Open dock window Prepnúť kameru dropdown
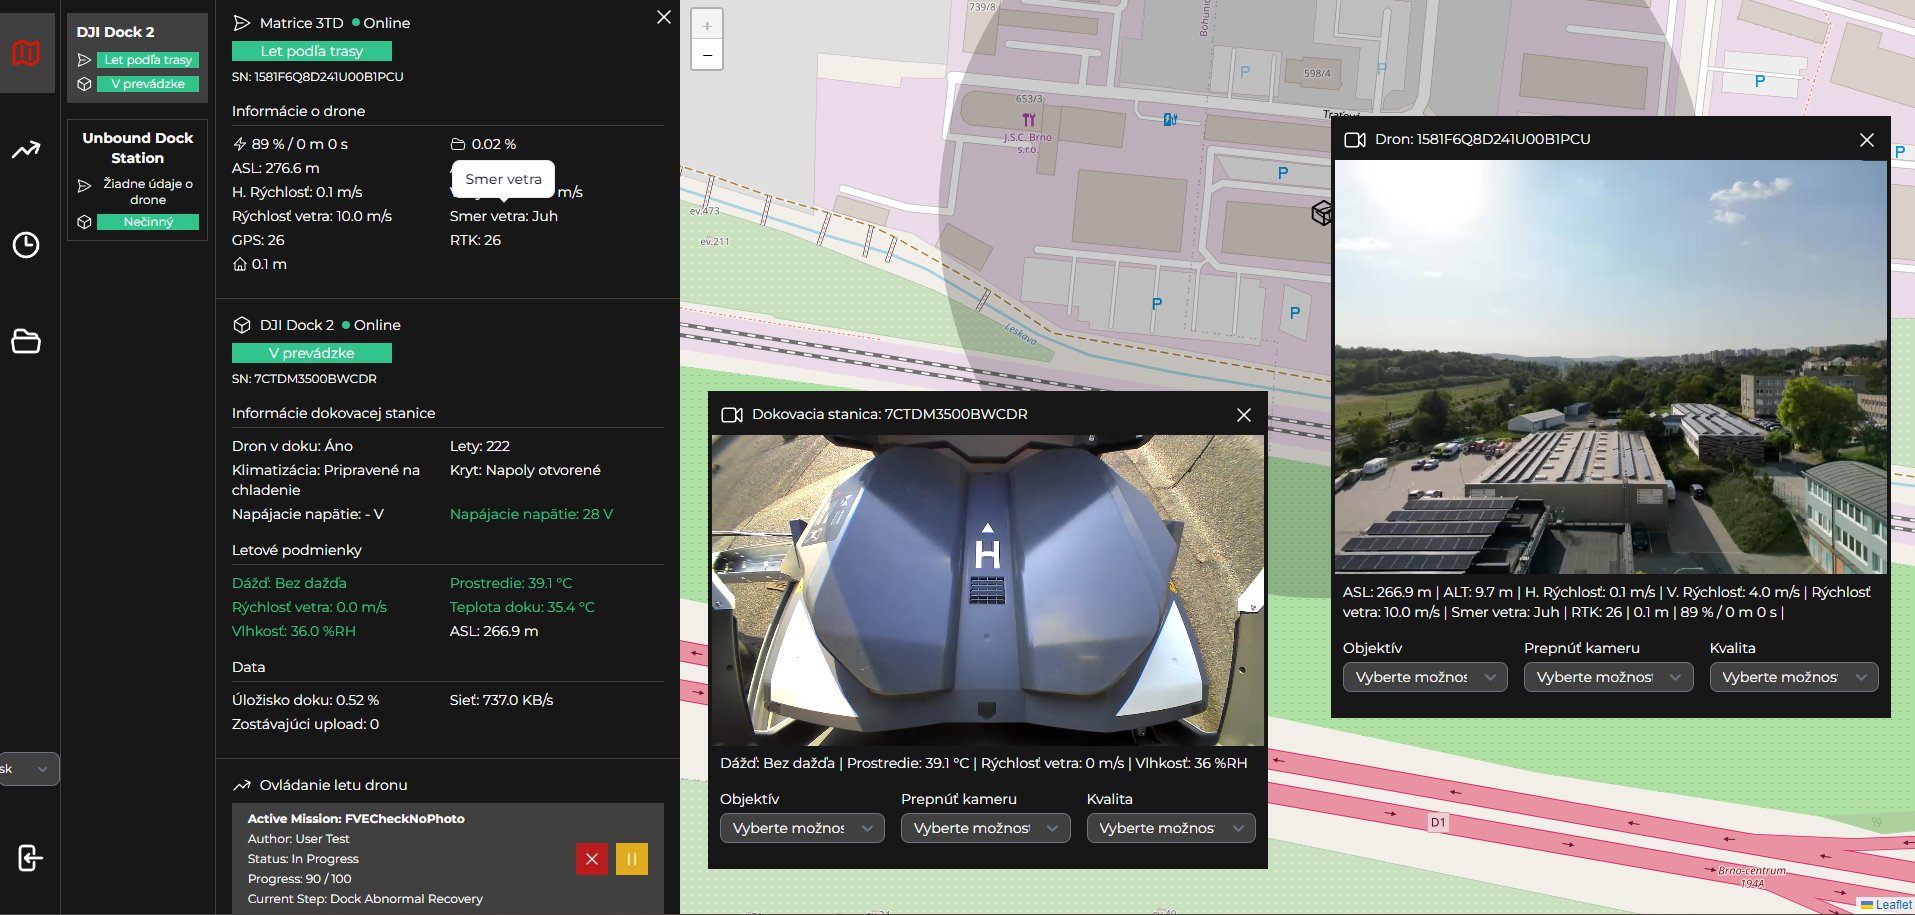1915x915 pixels. (985, 828)
